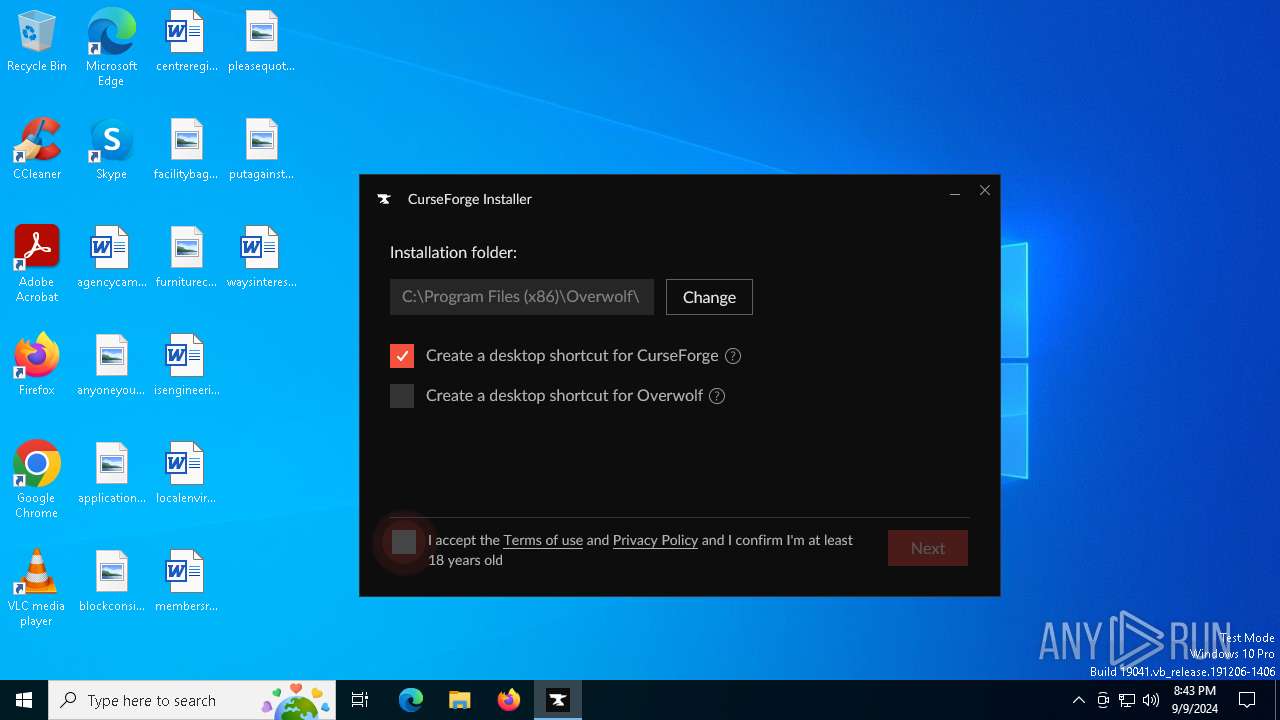The height and width of the screenshot is (720, 1280).
Task: Open the volume control in system tray
Action: tap(1151, 700)
